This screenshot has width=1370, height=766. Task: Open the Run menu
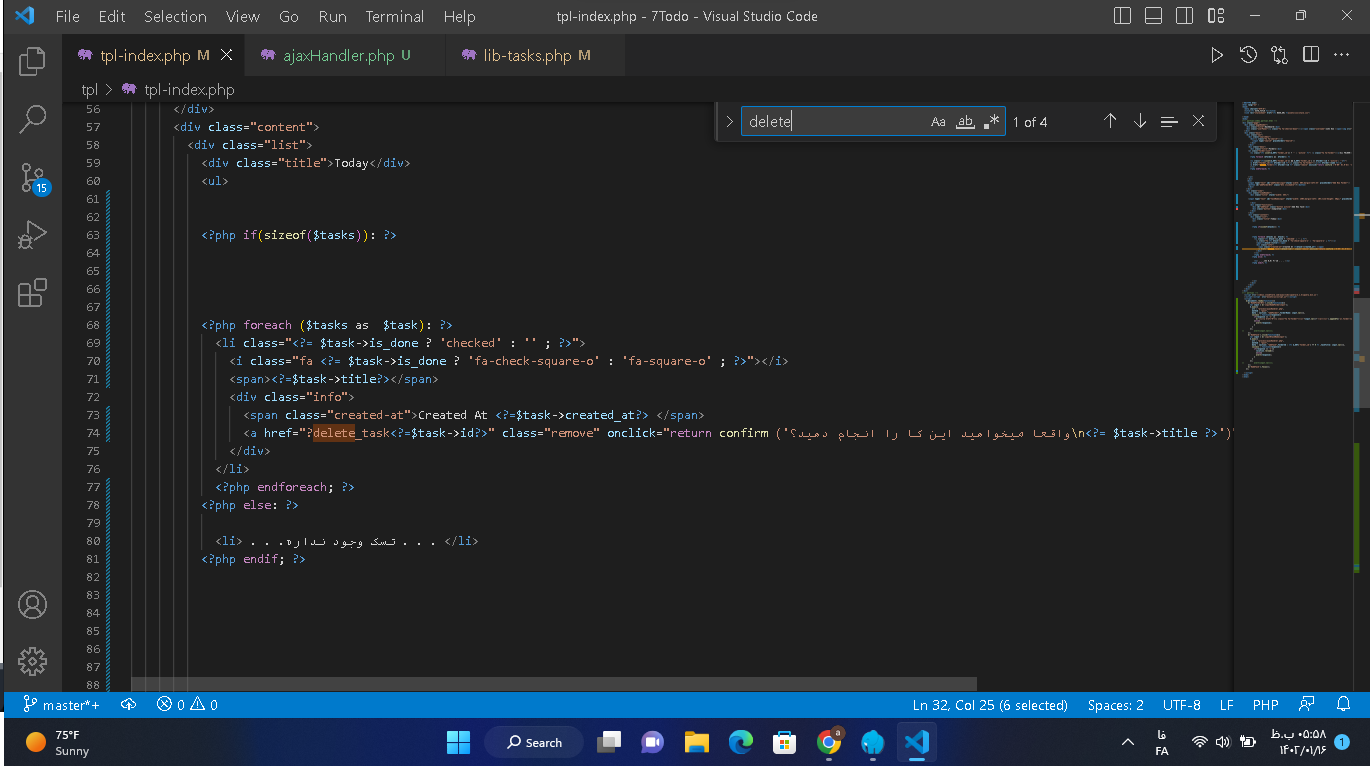coord(333,16)
